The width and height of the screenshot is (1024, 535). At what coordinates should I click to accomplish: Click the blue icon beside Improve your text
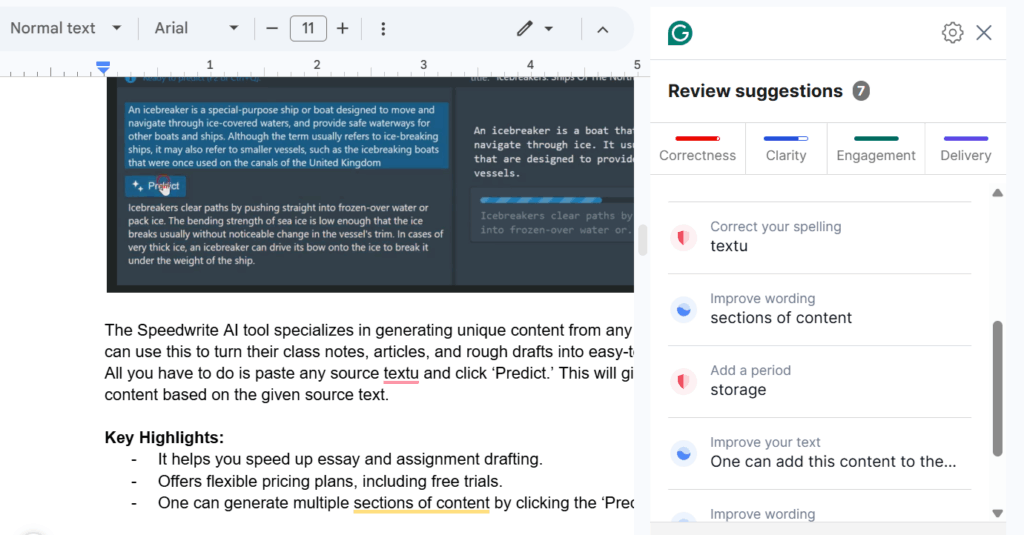(x=683, y=453)
